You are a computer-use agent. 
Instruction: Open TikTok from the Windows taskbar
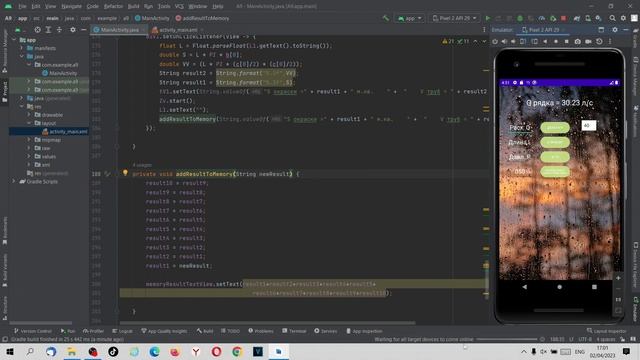coord(113,351)
